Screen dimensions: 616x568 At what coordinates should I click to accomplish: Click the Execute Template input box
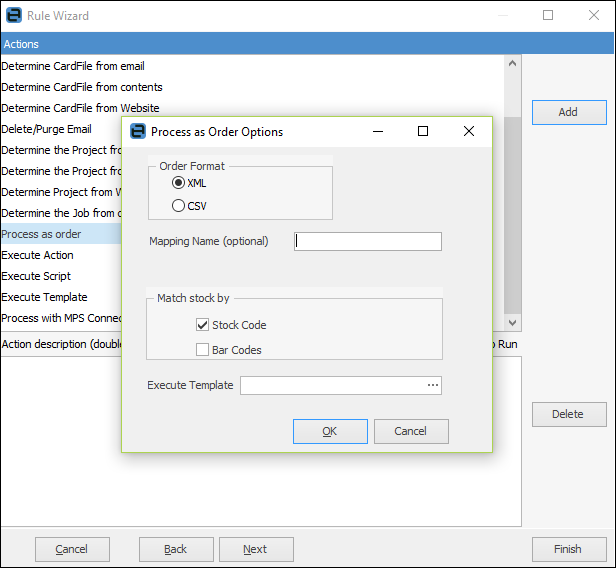point(332,385)
